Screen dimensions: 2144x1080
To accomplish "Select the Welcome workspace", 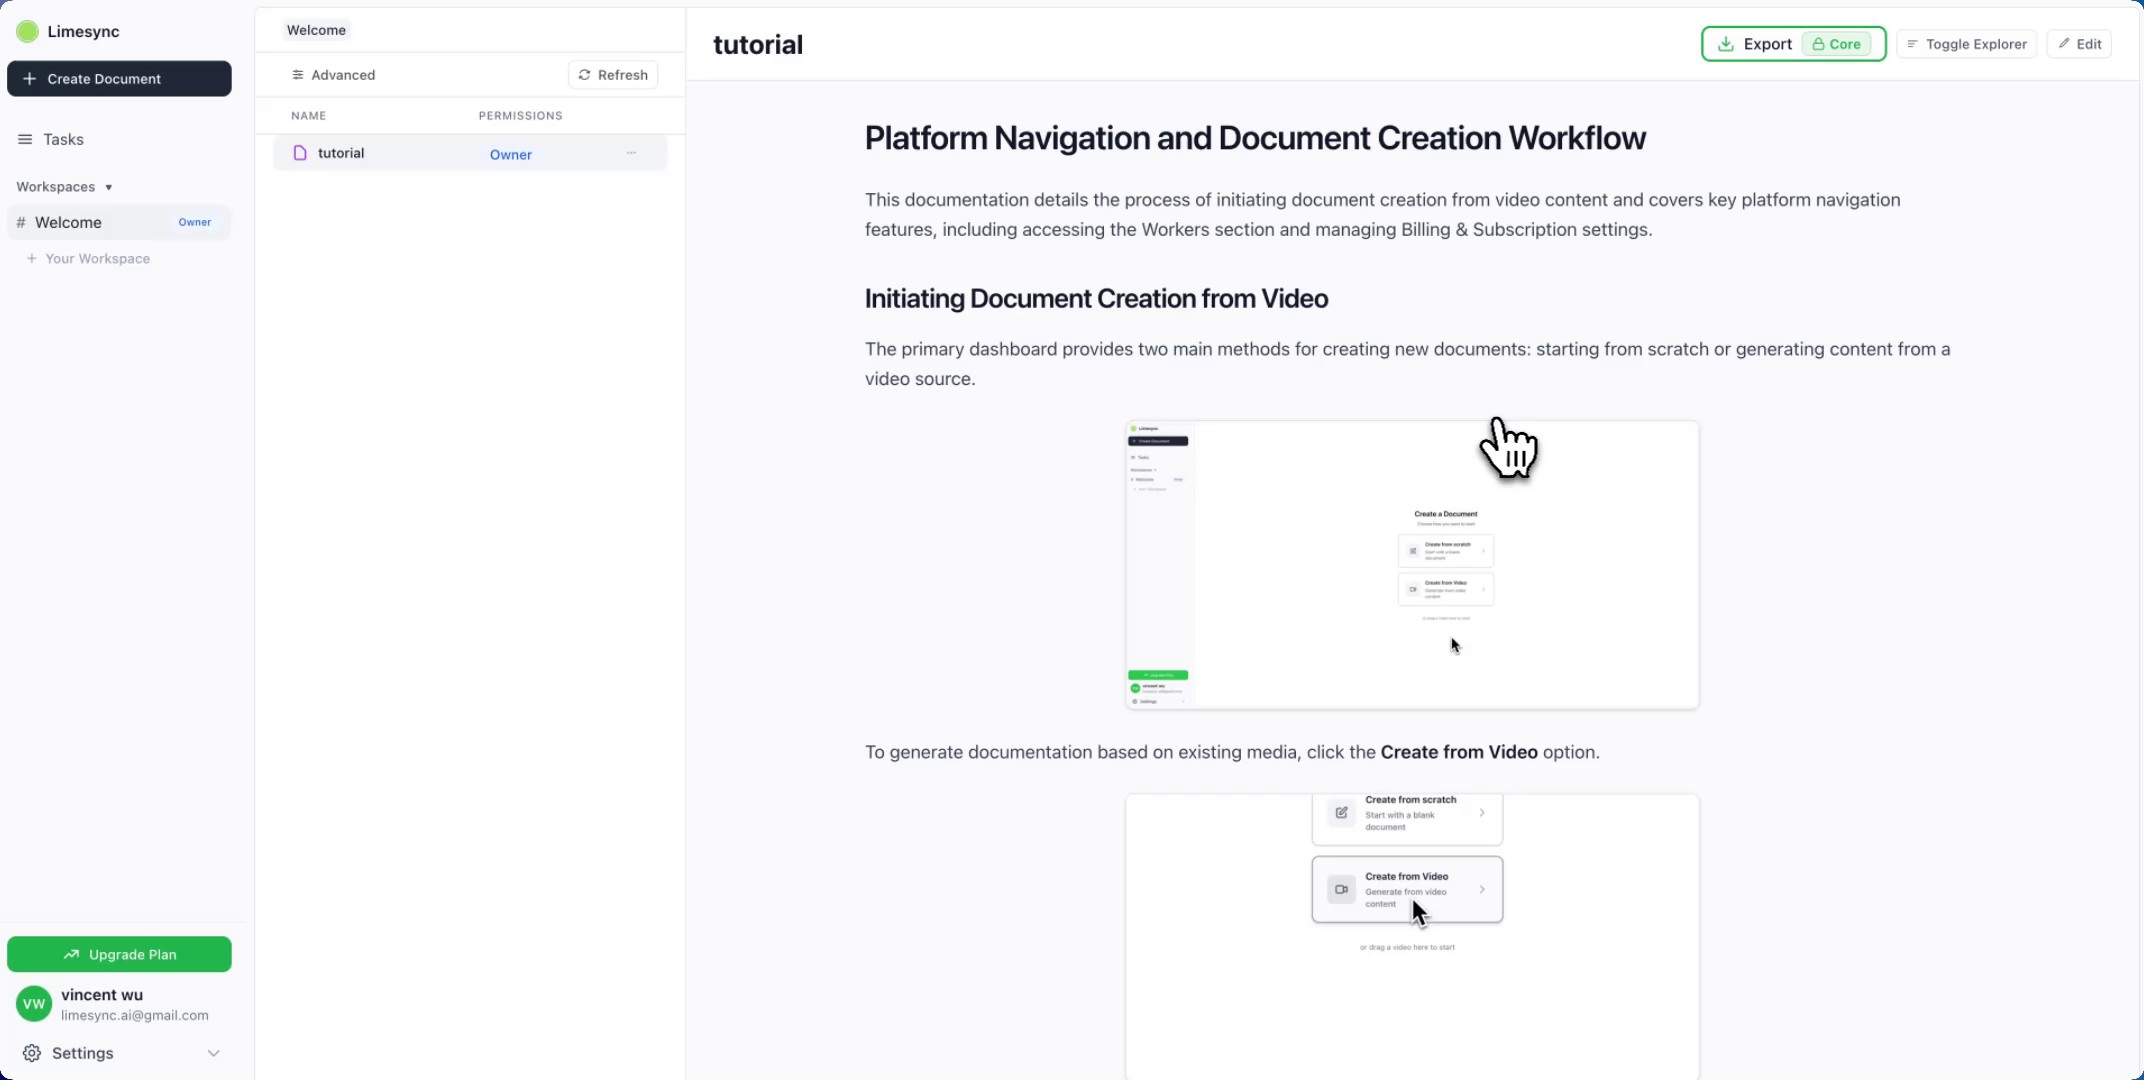I will pos(68,222).
